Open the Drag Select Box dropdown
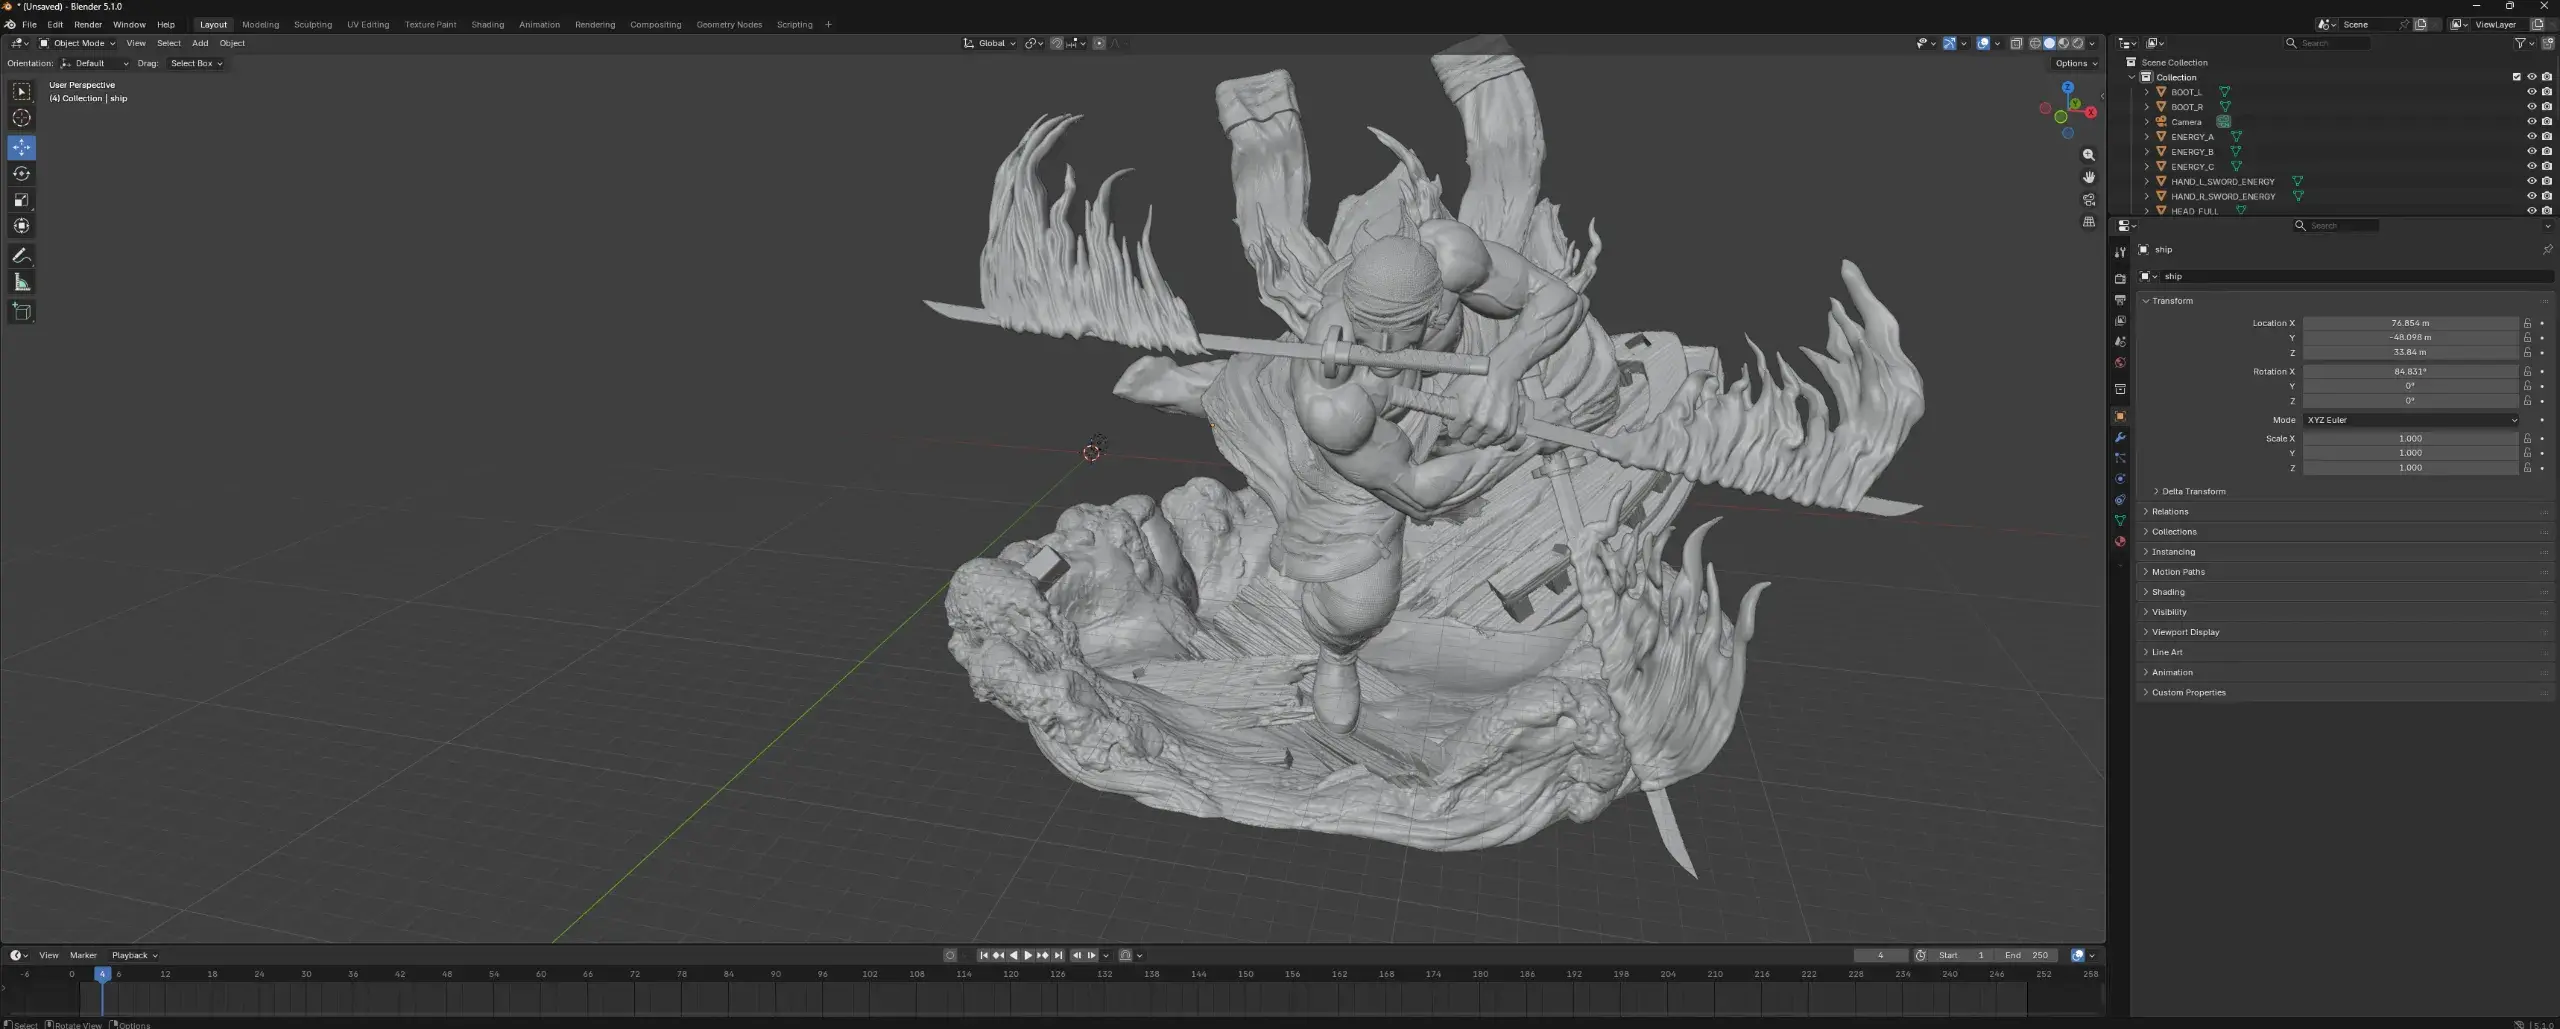2560x1029 pixels. click(x=196, y=63)
